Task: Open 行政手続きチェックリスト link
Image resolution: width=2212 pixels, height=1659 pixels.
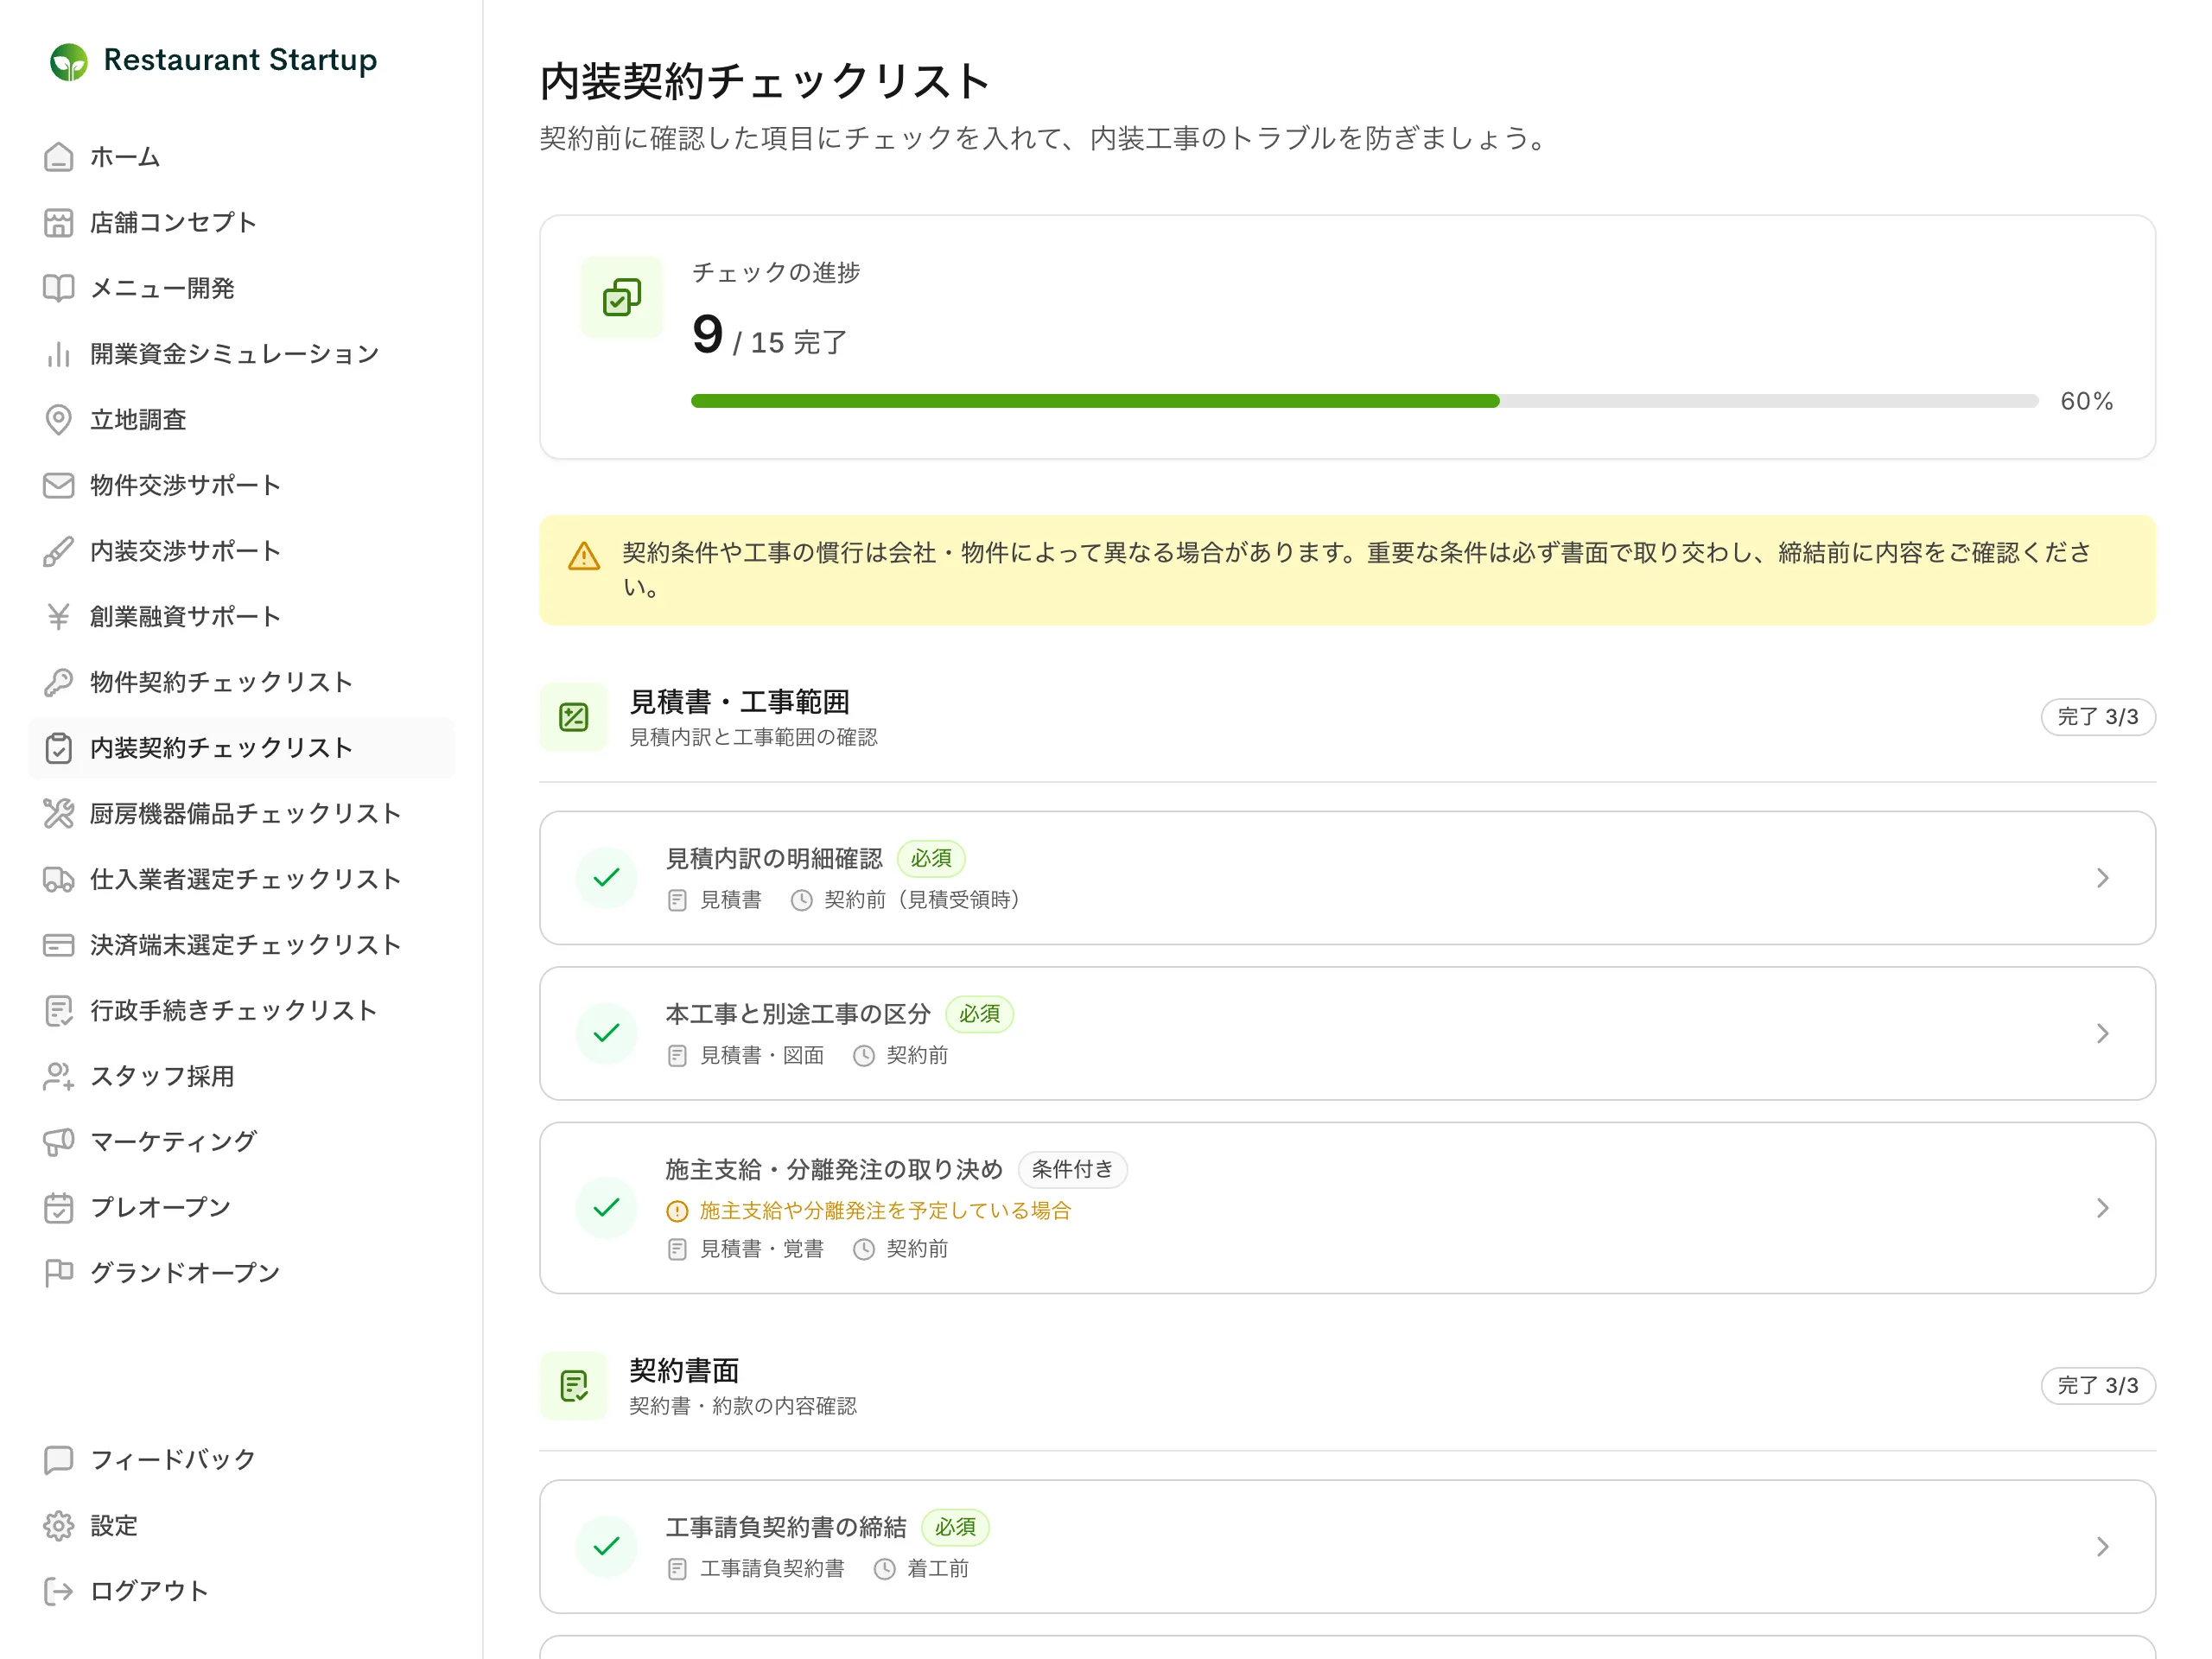Action: click(241, 1011)
